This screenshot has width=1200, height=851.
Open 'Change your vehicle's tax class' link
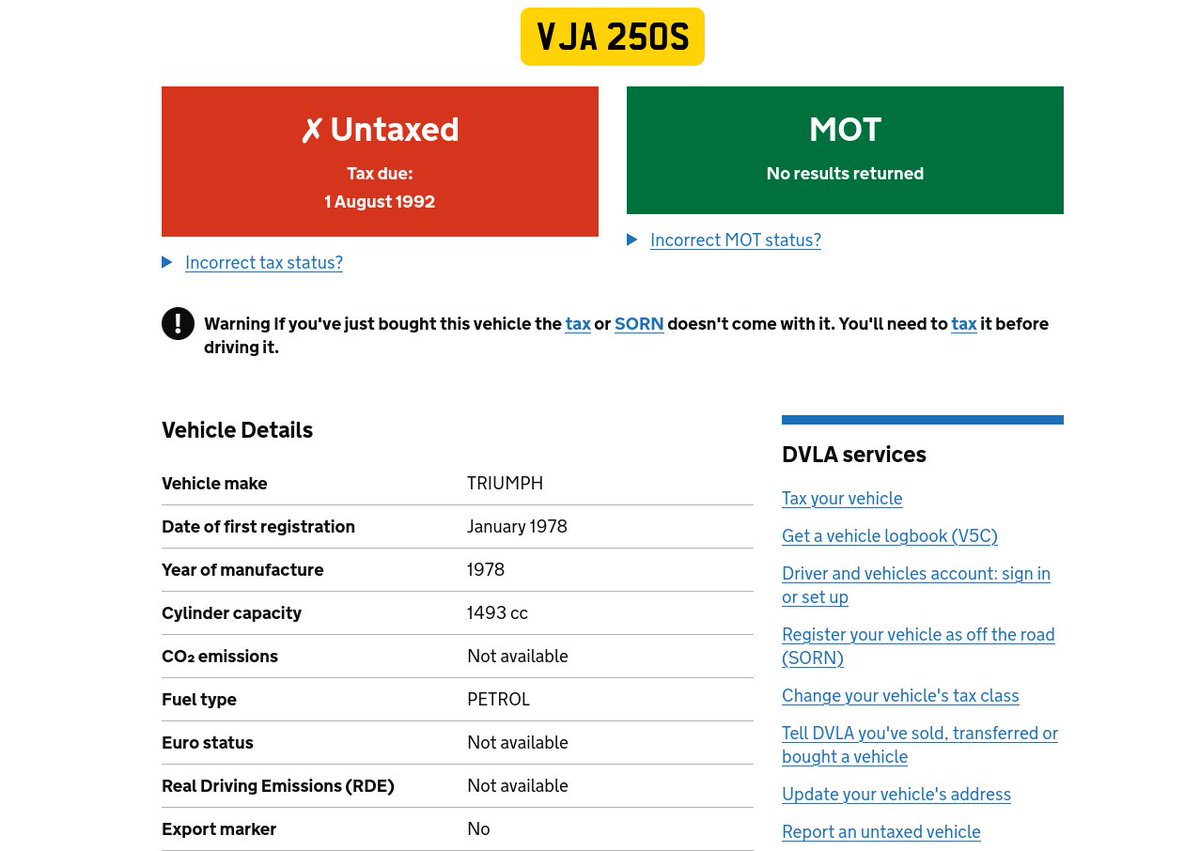900,695
